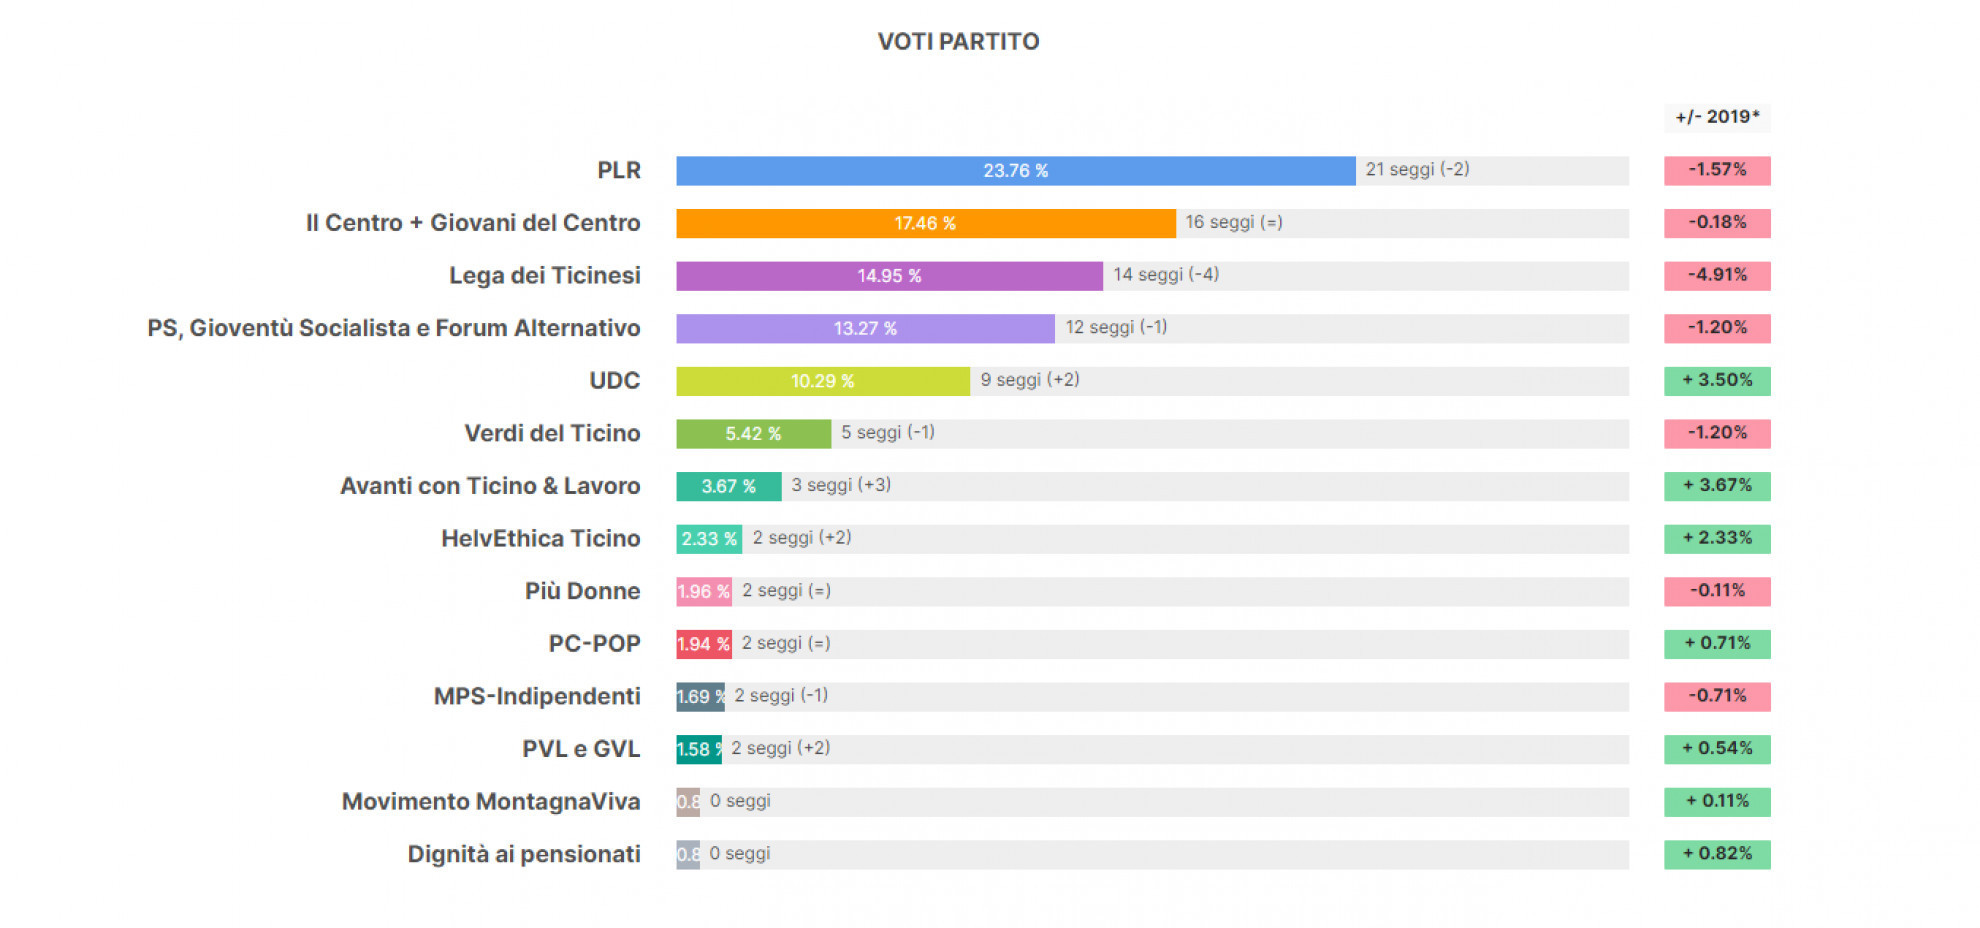Select the purple Lega dei Ticinesi bar
Image resolution: width=1980 pixels, height=928 pixels.
(889, 276)
